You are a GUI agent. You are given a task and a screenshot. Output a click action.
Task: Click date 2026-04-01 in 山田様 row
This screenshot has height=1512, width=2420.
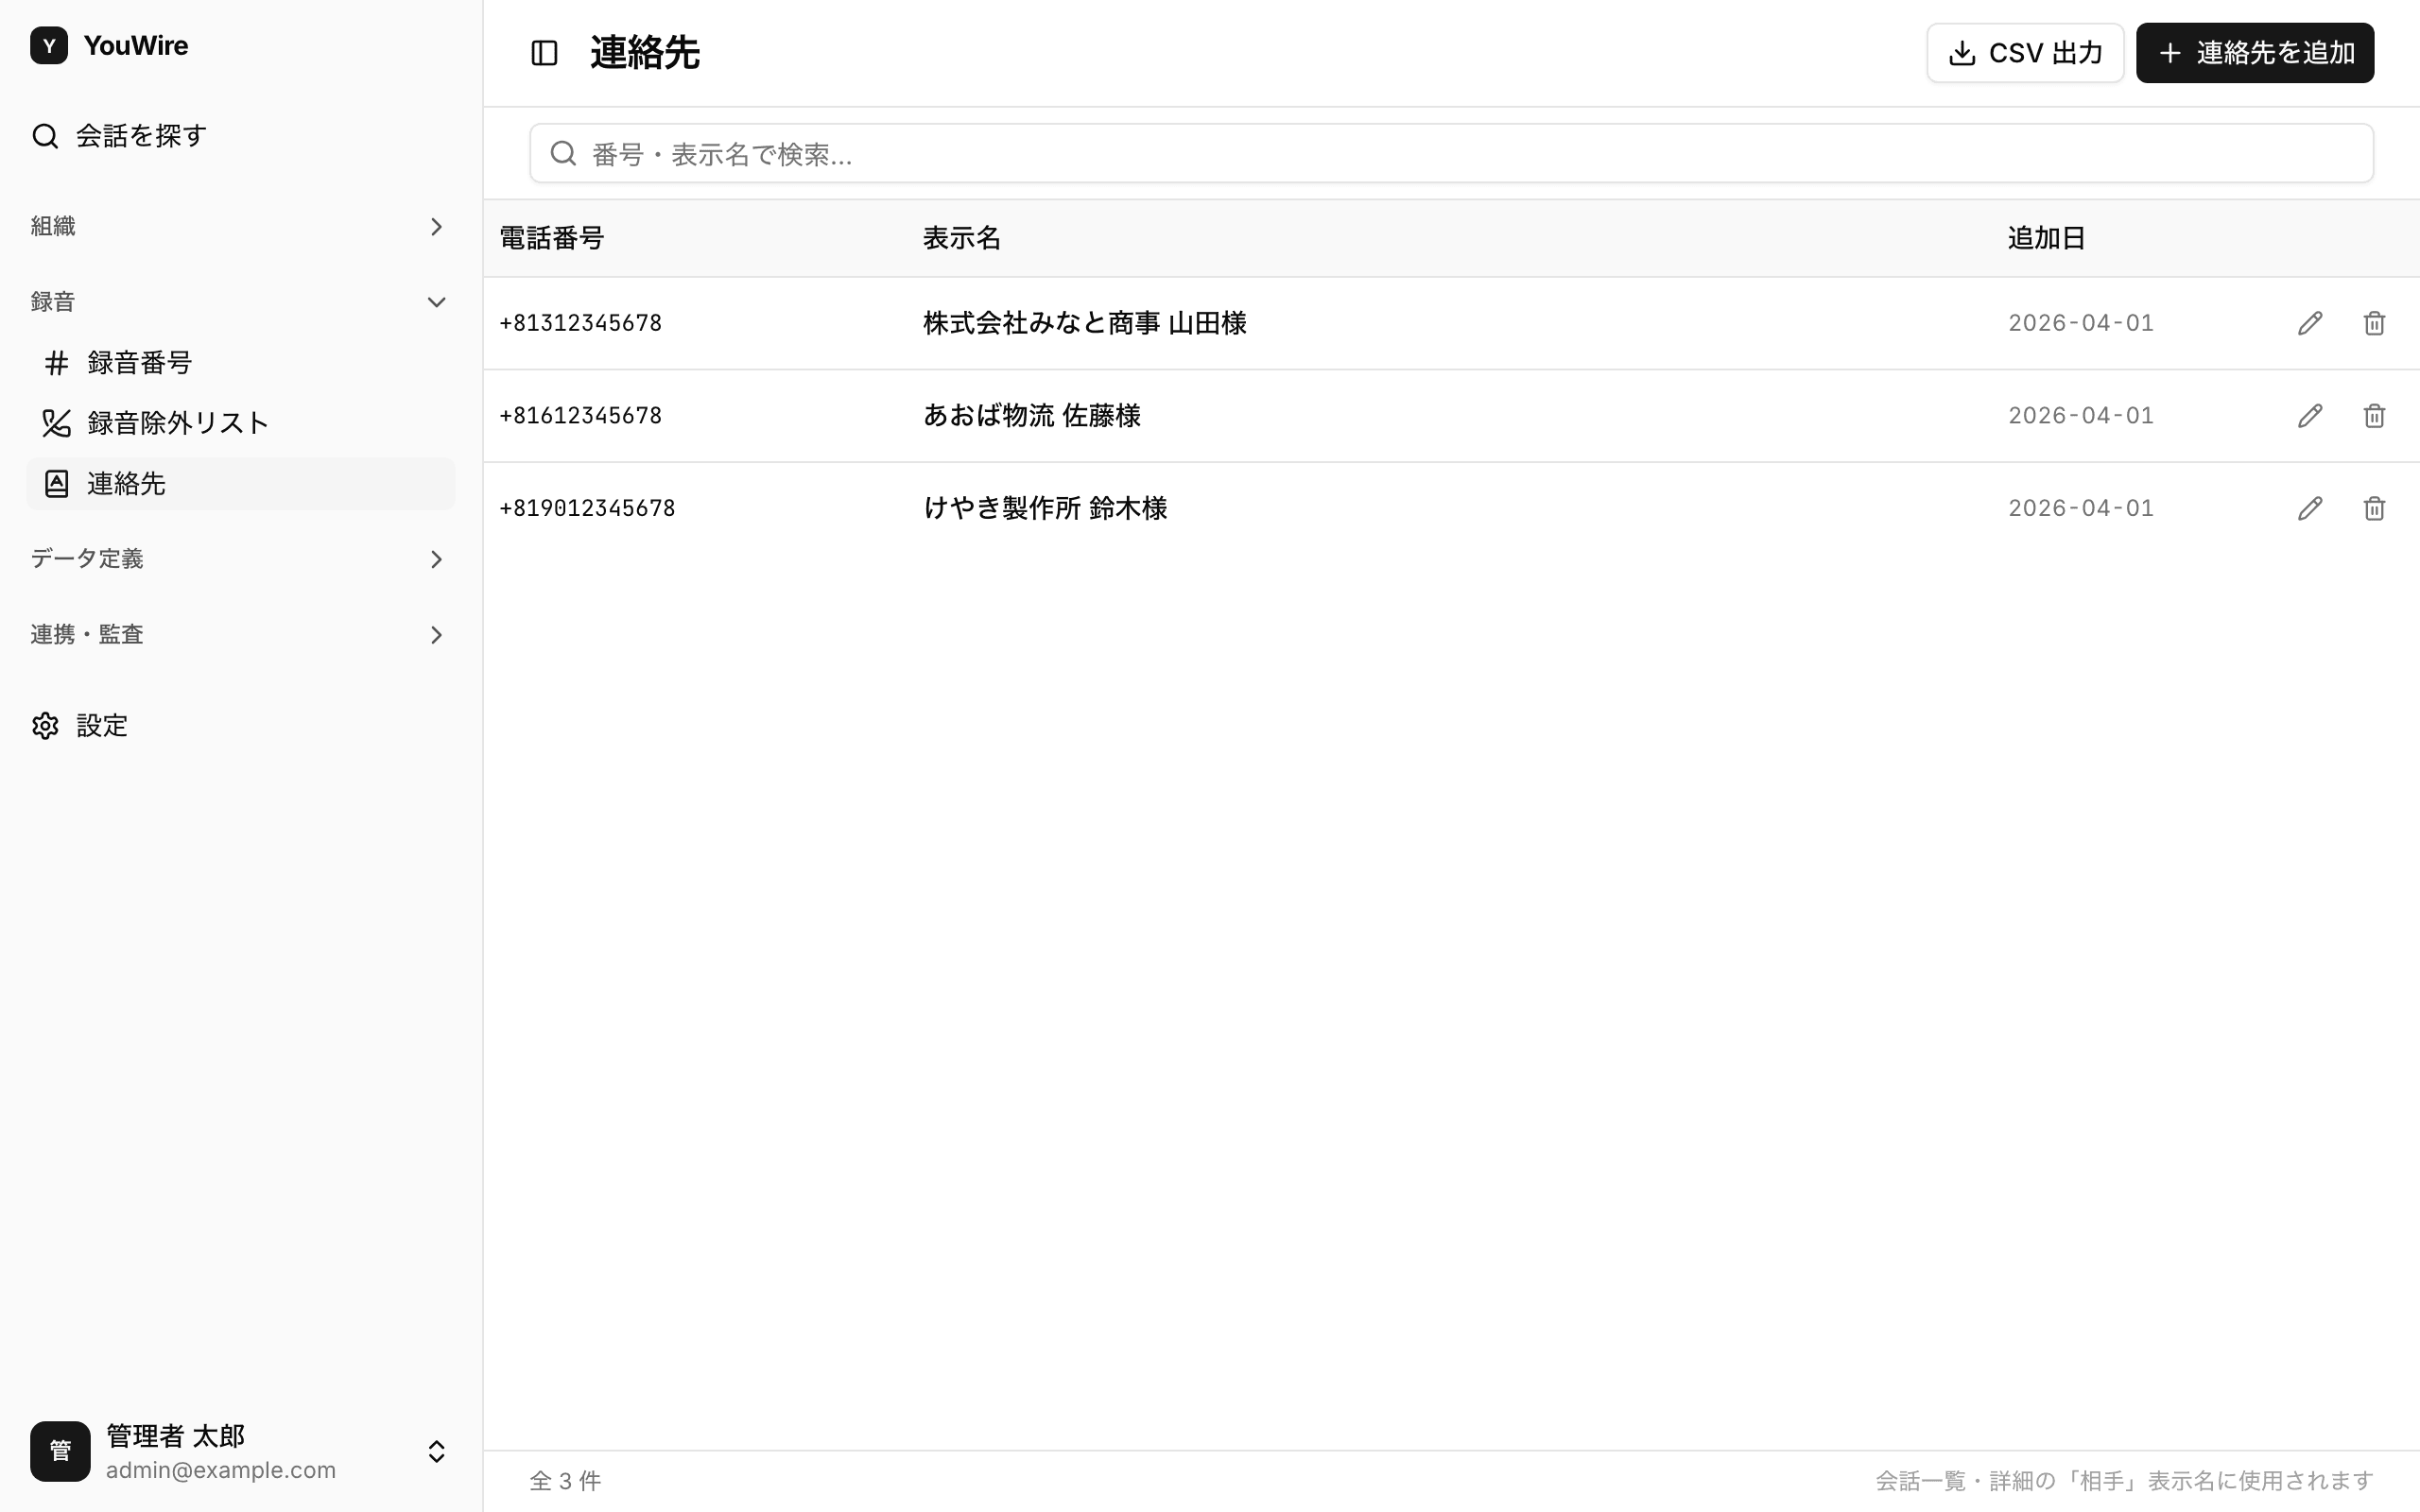pos(2080,323)
